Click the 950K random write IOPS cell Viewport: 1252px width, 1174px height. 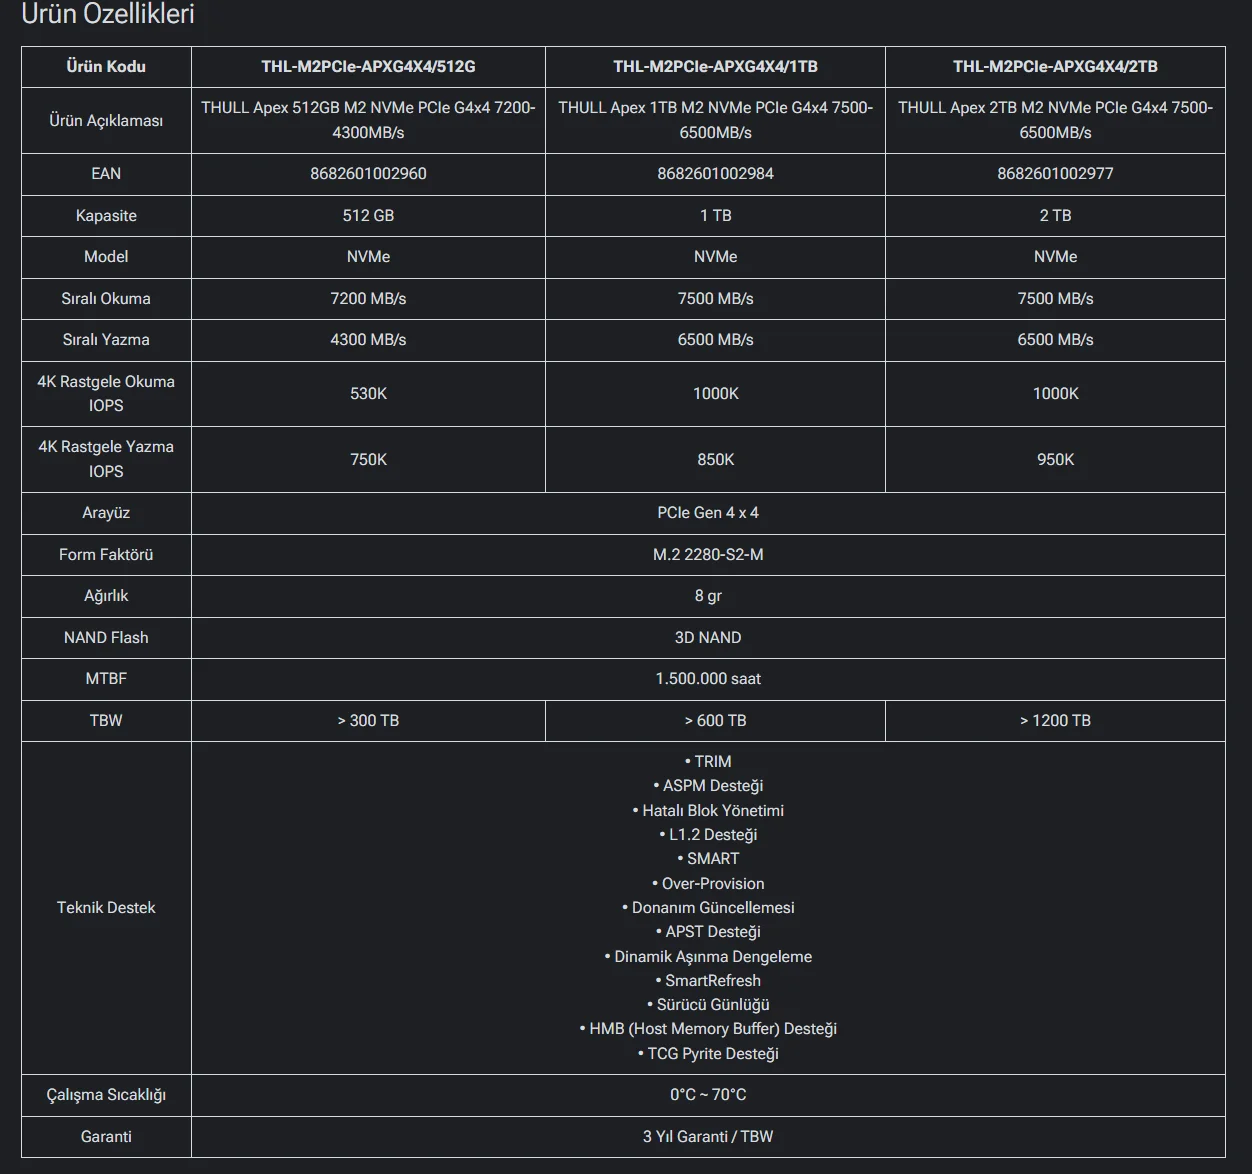pos(1055,460)
